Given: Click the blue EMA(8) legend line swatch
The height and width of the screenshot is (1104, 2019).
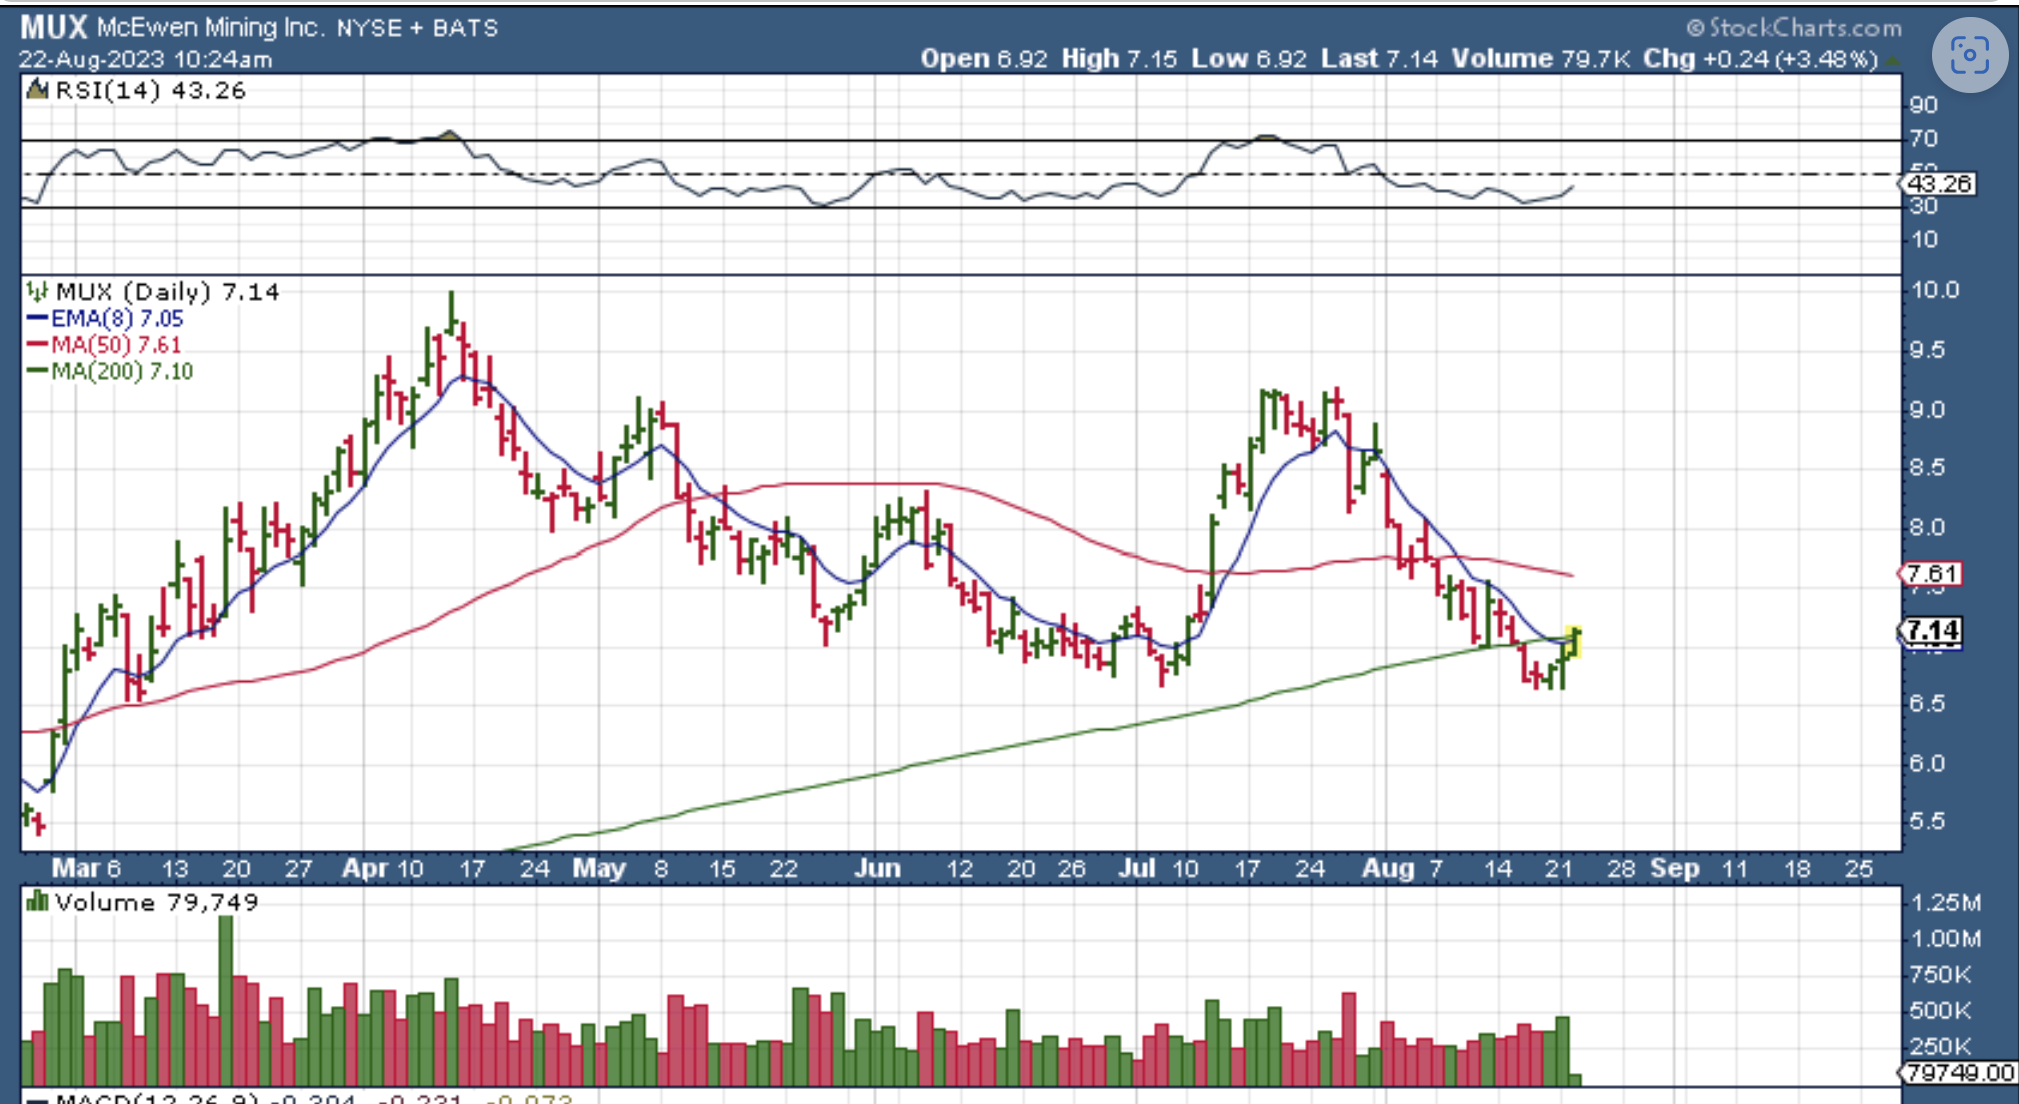Looking at the screenshot, I should click(36, 319).
